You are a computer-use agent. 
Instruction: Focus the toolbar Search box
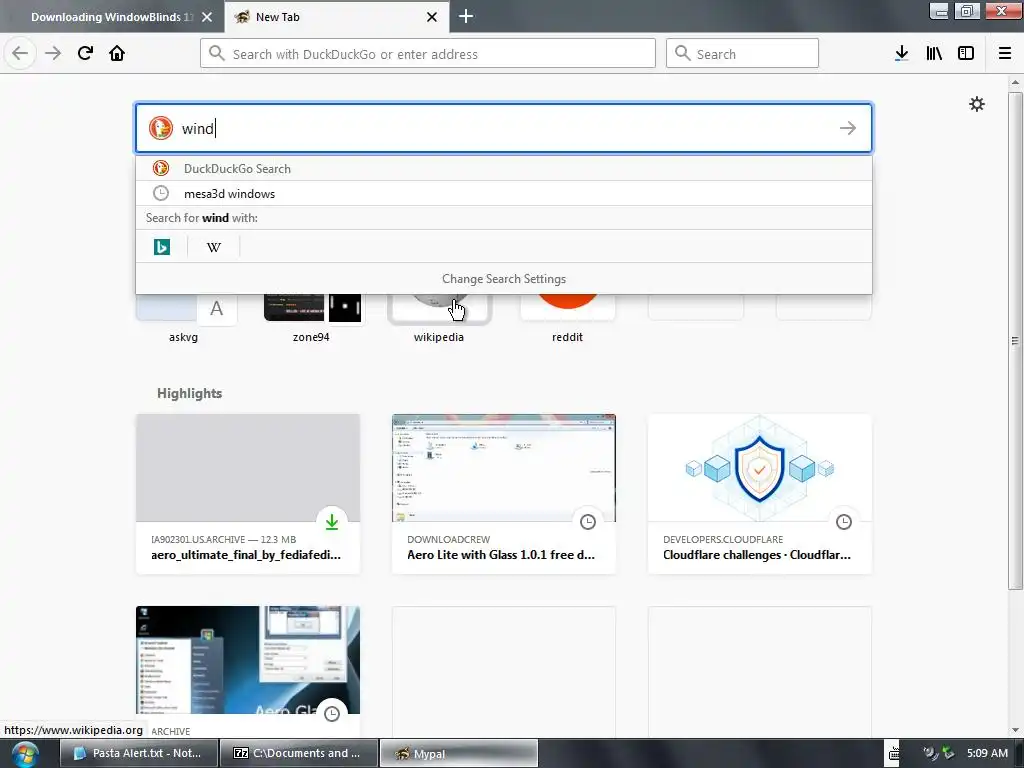tap(742, 54)
